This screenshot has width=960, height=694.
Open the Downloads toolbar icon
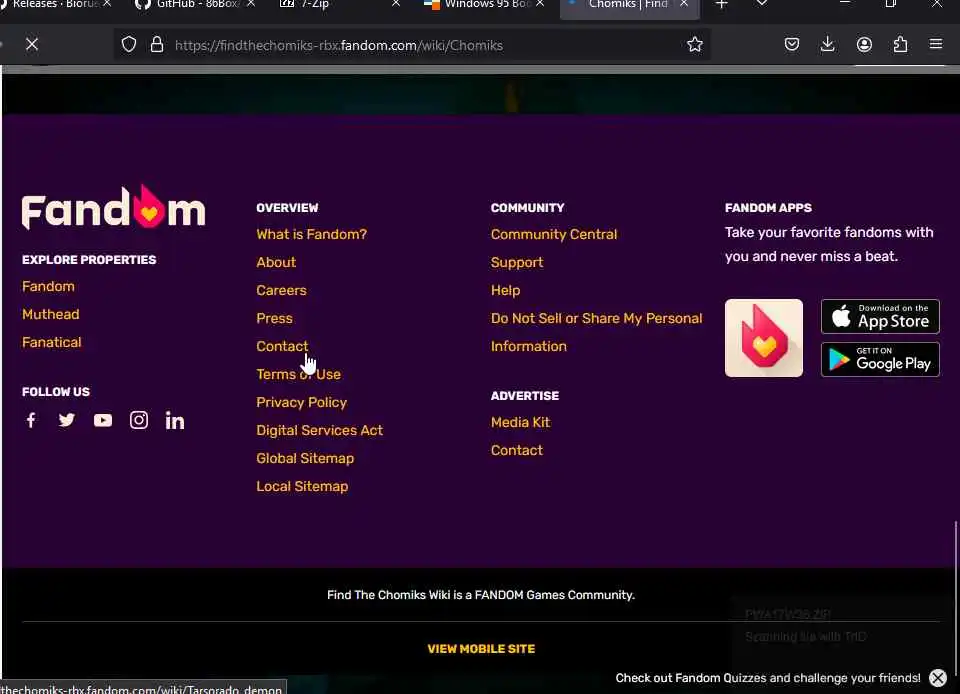click(827, 45)
